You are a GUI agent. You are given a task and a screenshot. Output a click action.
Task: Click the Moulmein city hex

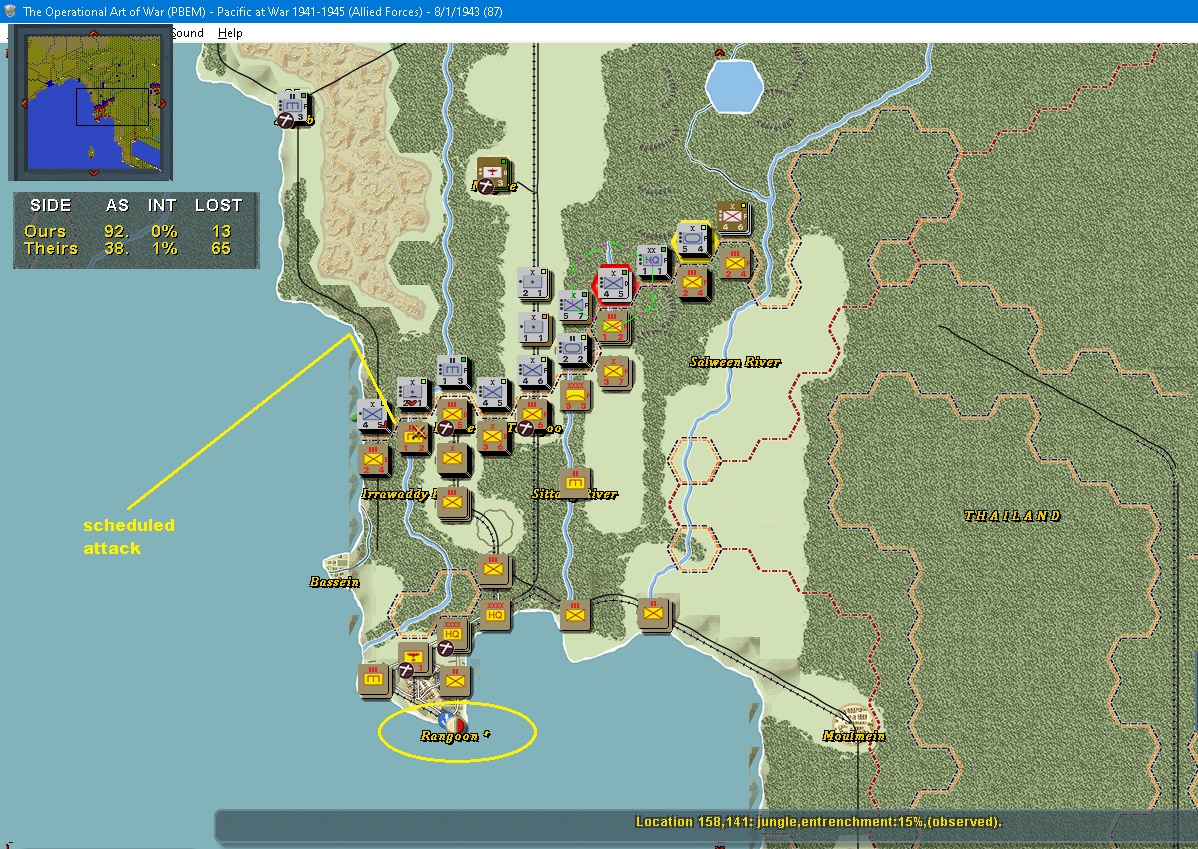(855, 721)
